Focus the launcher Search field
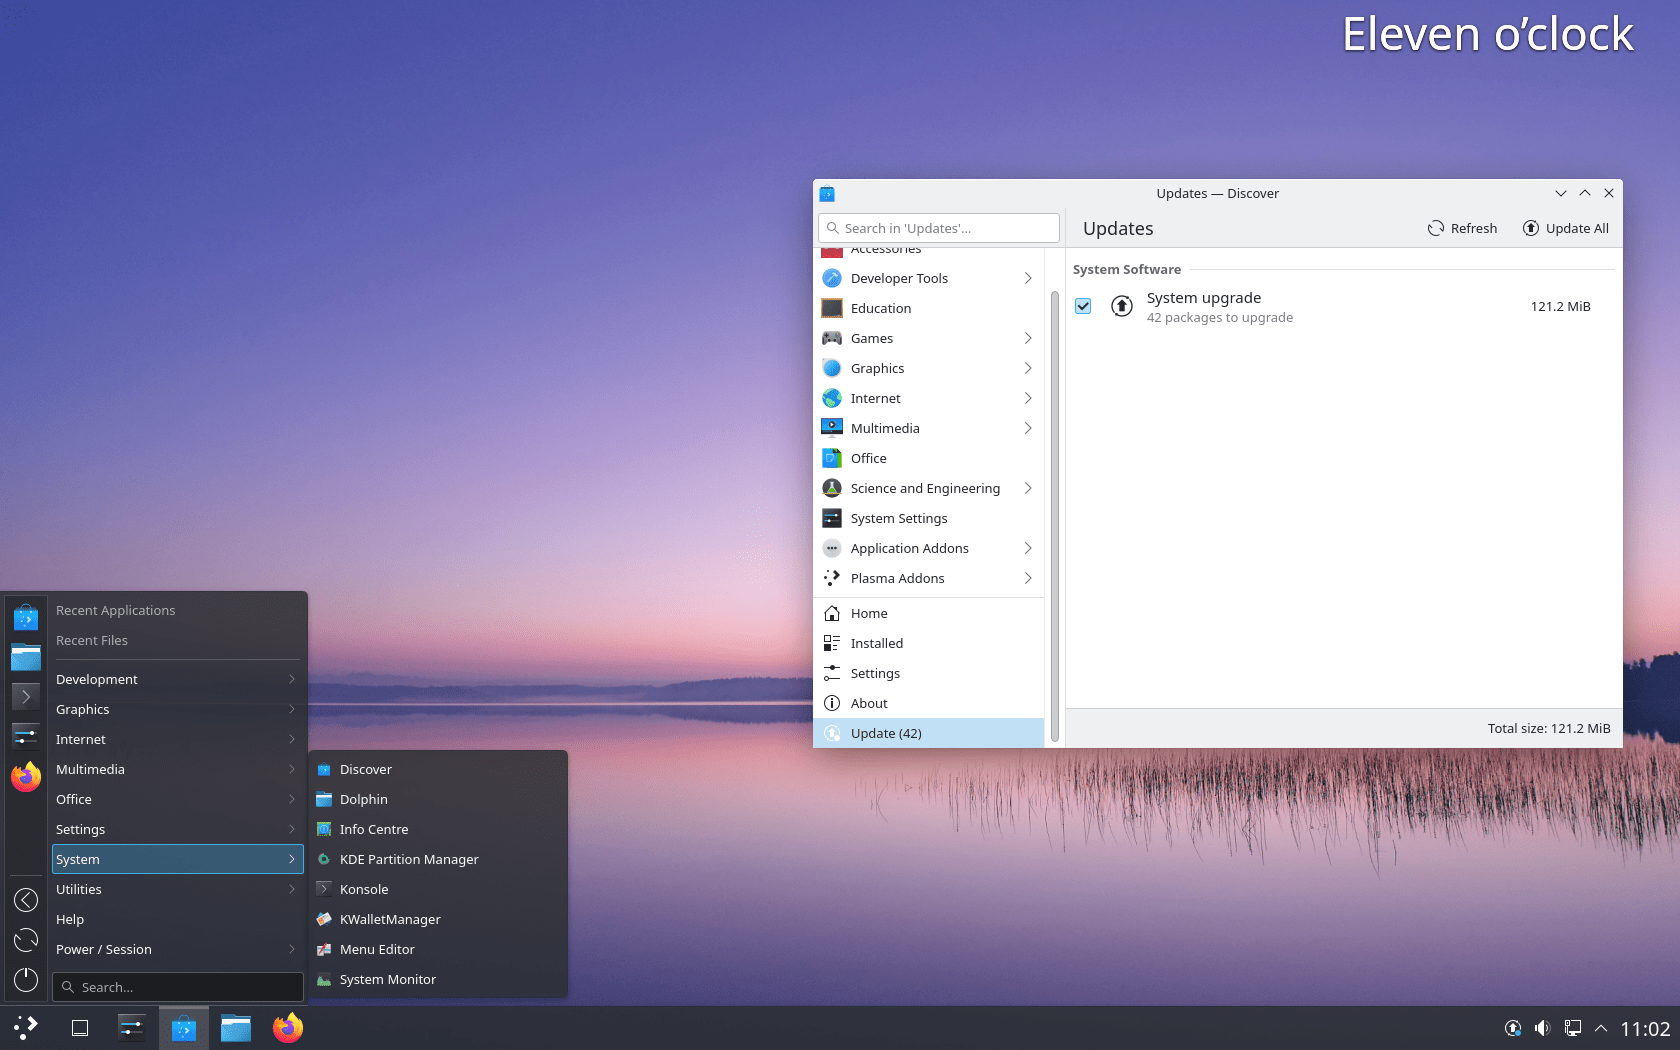1680x1050 pixels. tap(178, 987)
